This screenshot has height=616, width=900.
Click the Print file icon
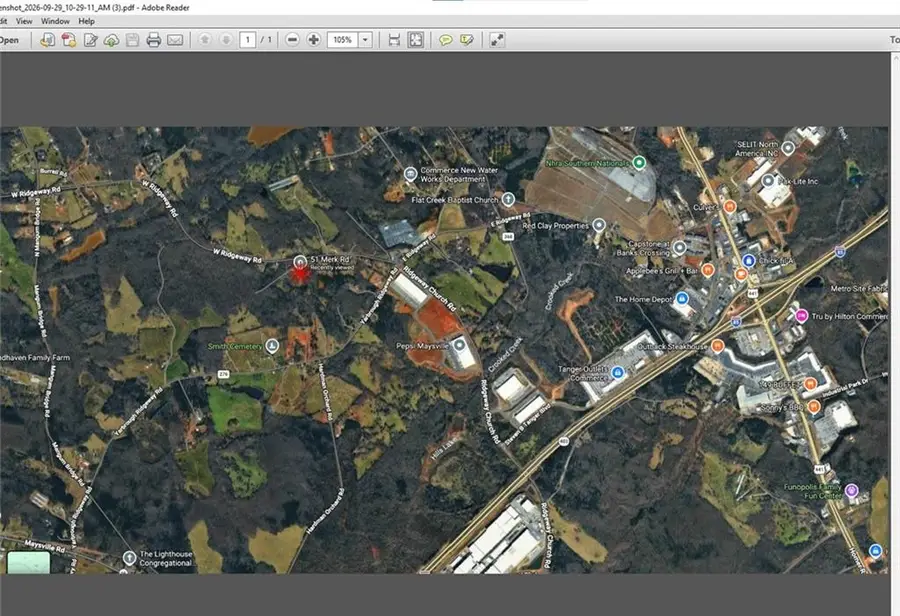153,40
